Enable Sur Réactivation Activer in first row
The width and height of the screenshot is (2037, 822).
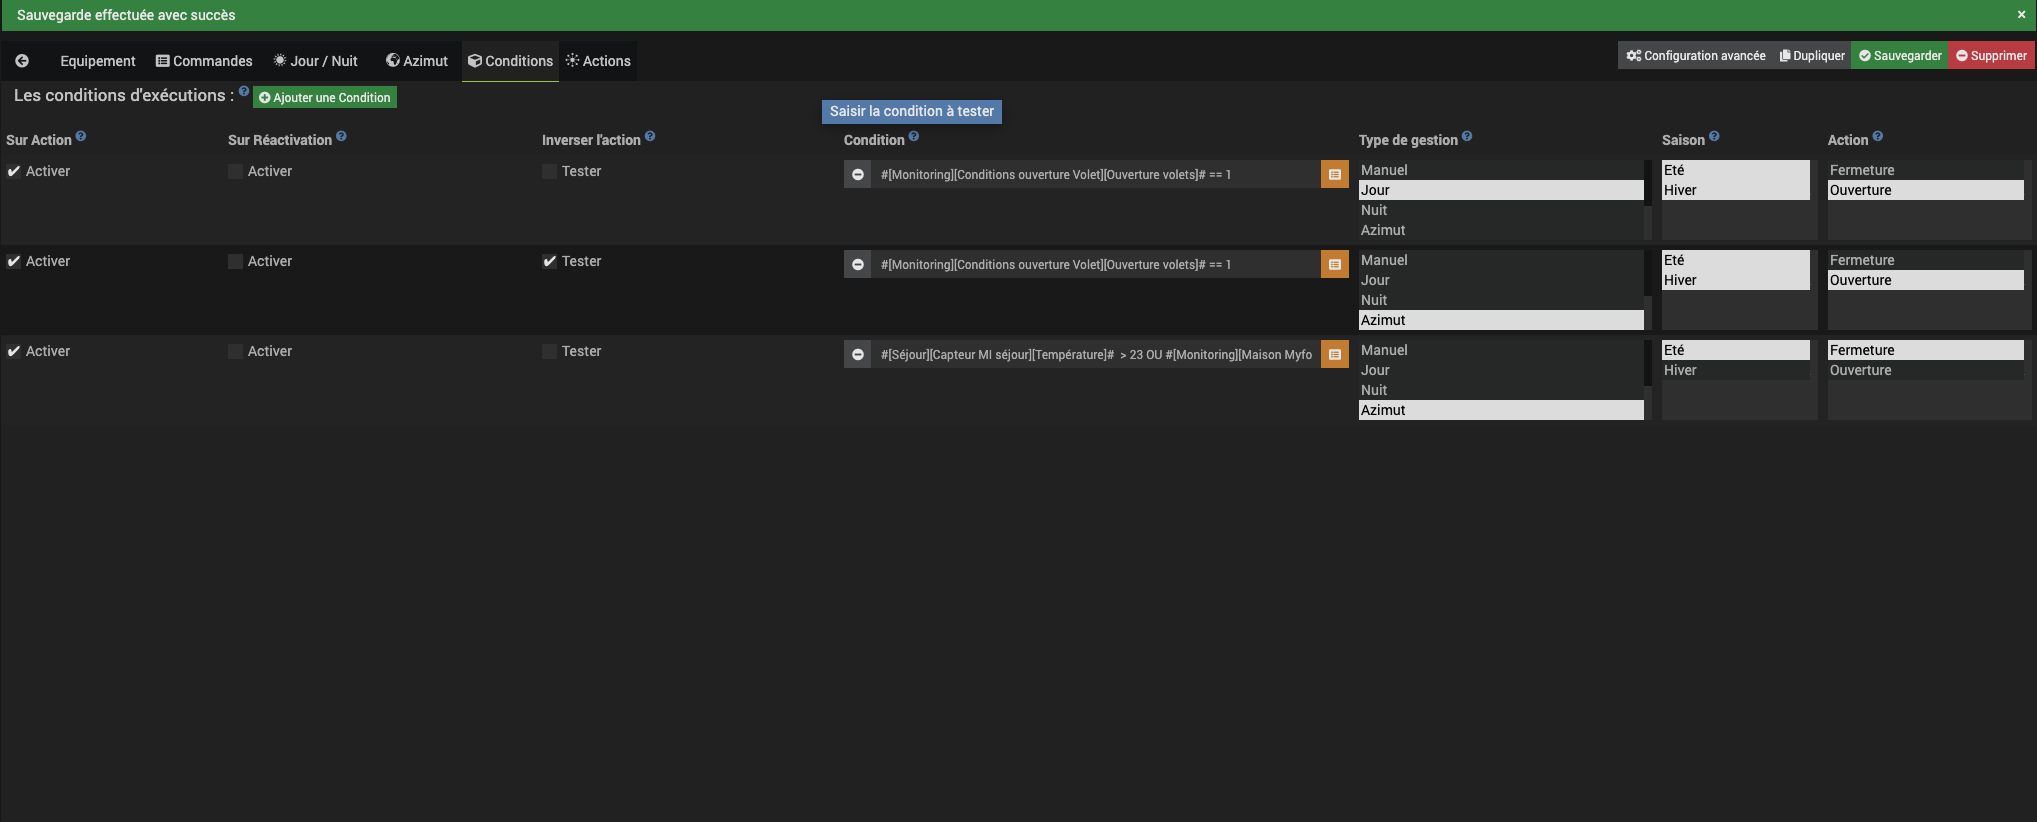236,171
